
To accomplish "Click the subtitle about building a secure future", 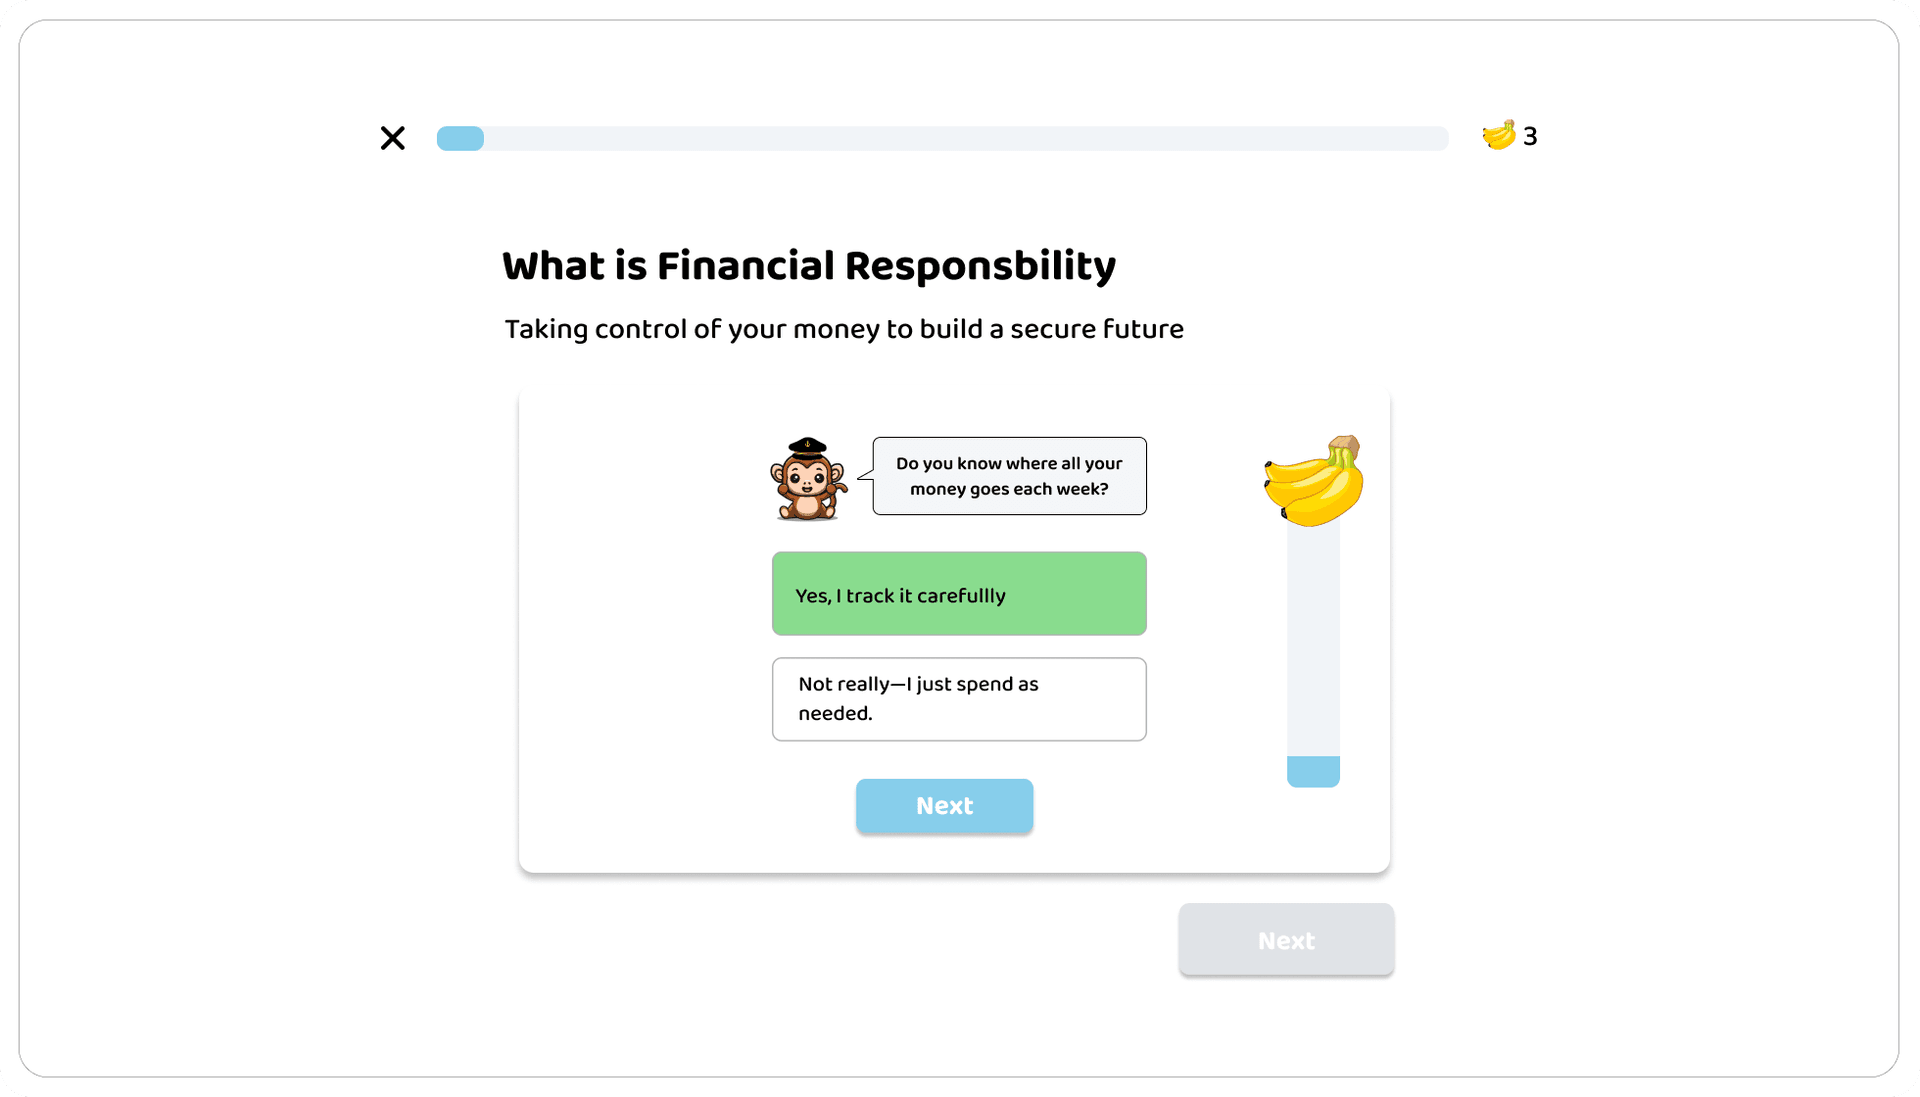I will point(843,328).
